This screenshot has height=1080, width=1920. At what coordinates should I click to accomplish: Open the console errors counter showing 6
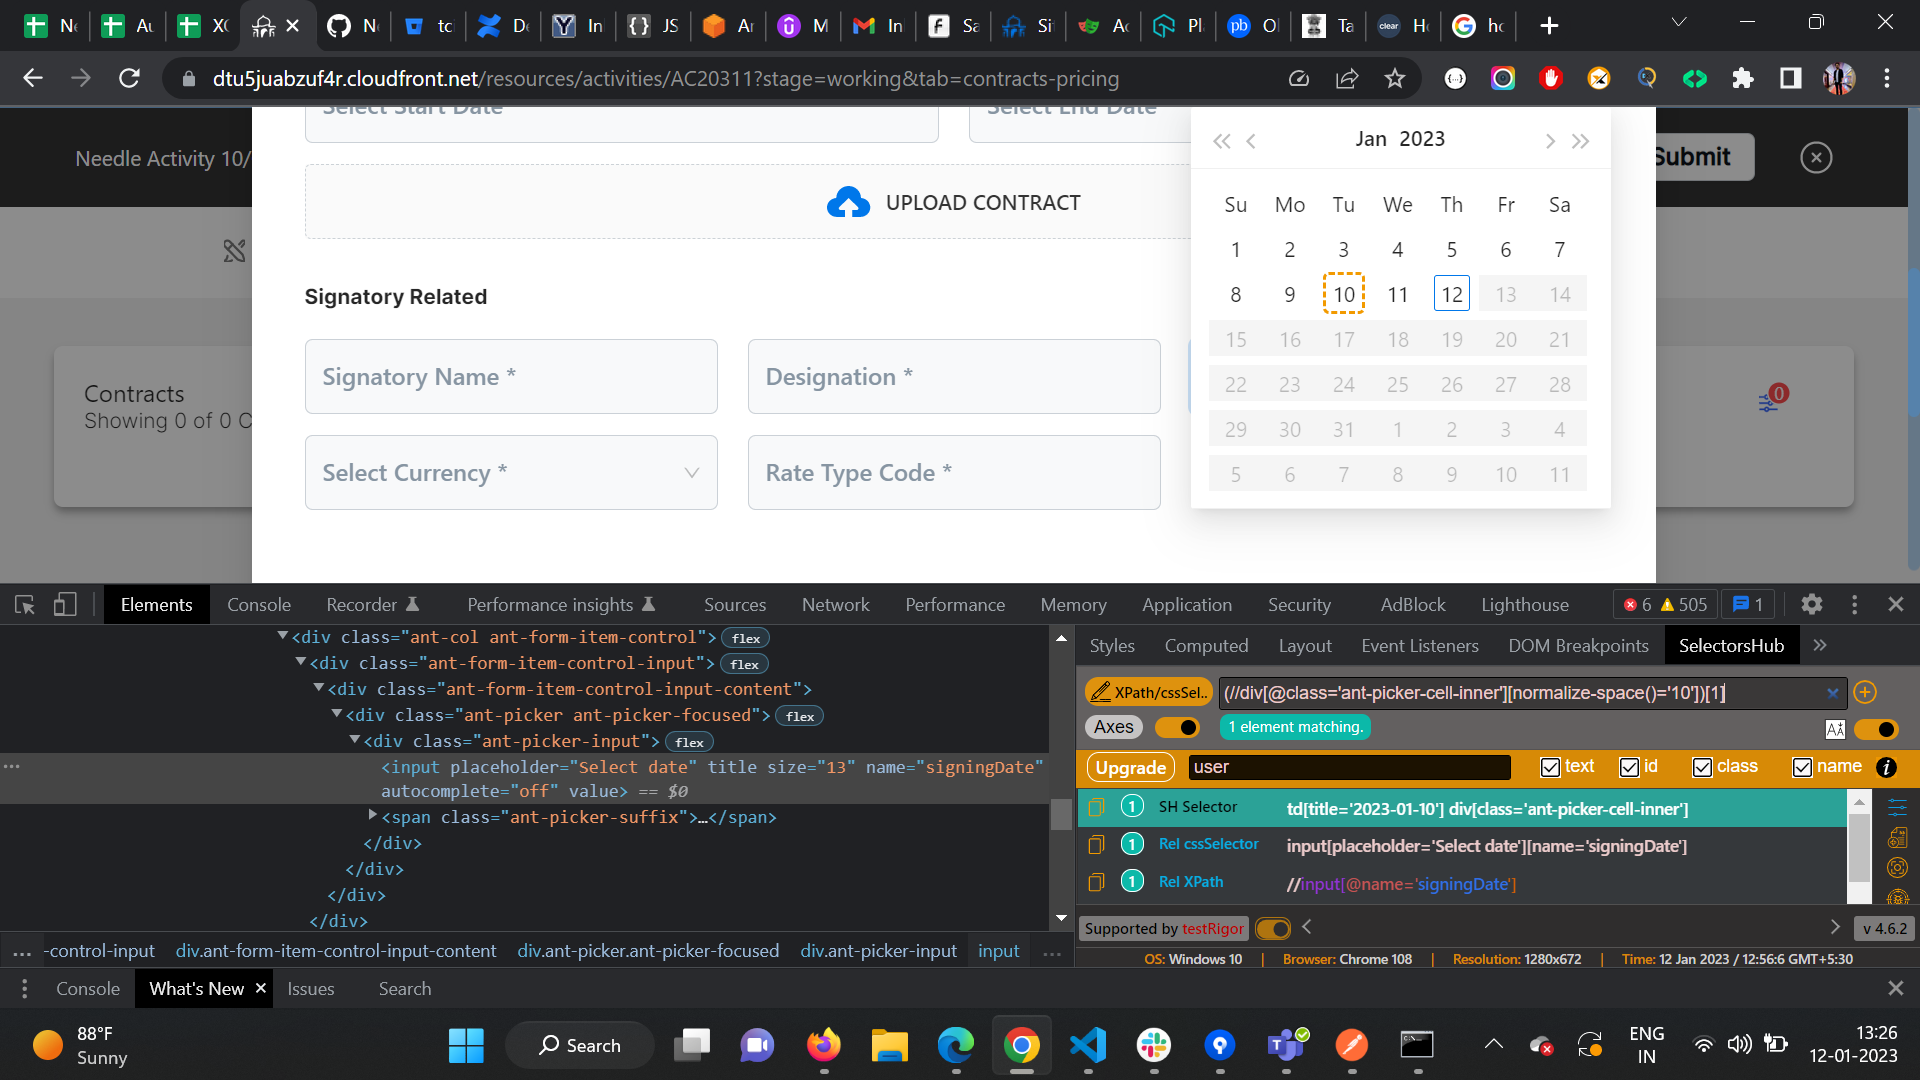point(1636,604)
